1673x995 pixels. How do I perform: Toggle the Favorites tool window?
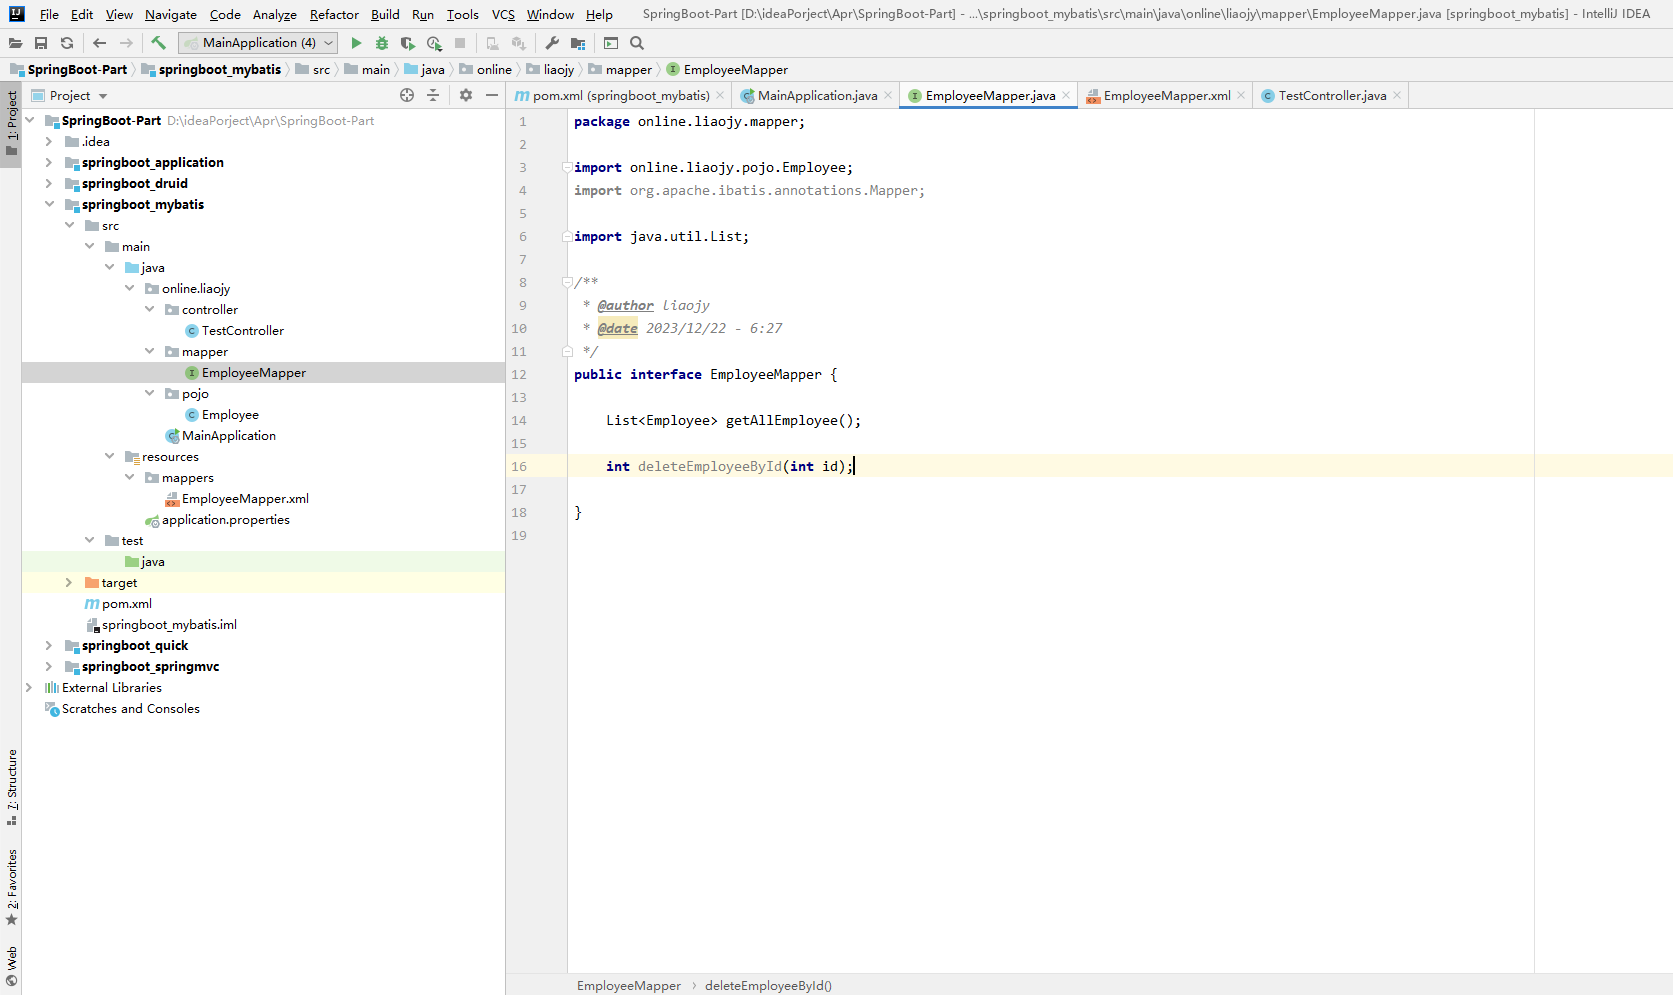[x=12, y=886]
